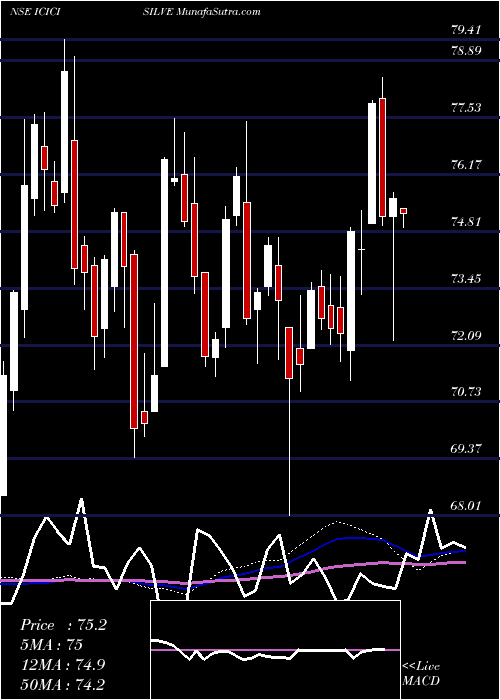The image size is (500, 700).
Task: Click the 73.45 price level label
Action: coord(466,279)
